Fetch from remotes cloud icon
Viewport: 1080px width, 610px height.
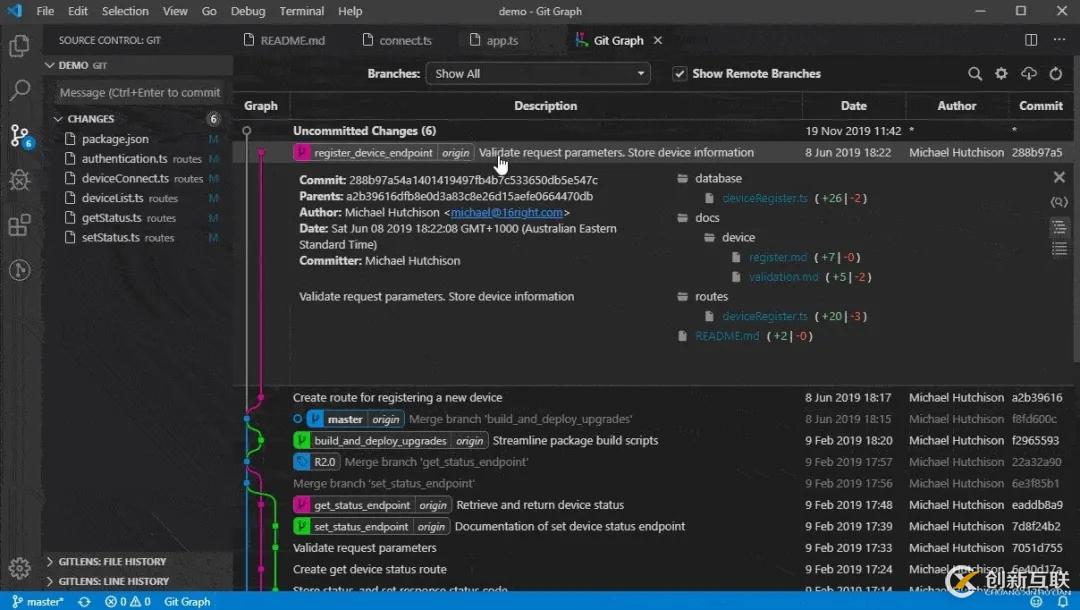pyautogui.click(x=1028, y=74)
